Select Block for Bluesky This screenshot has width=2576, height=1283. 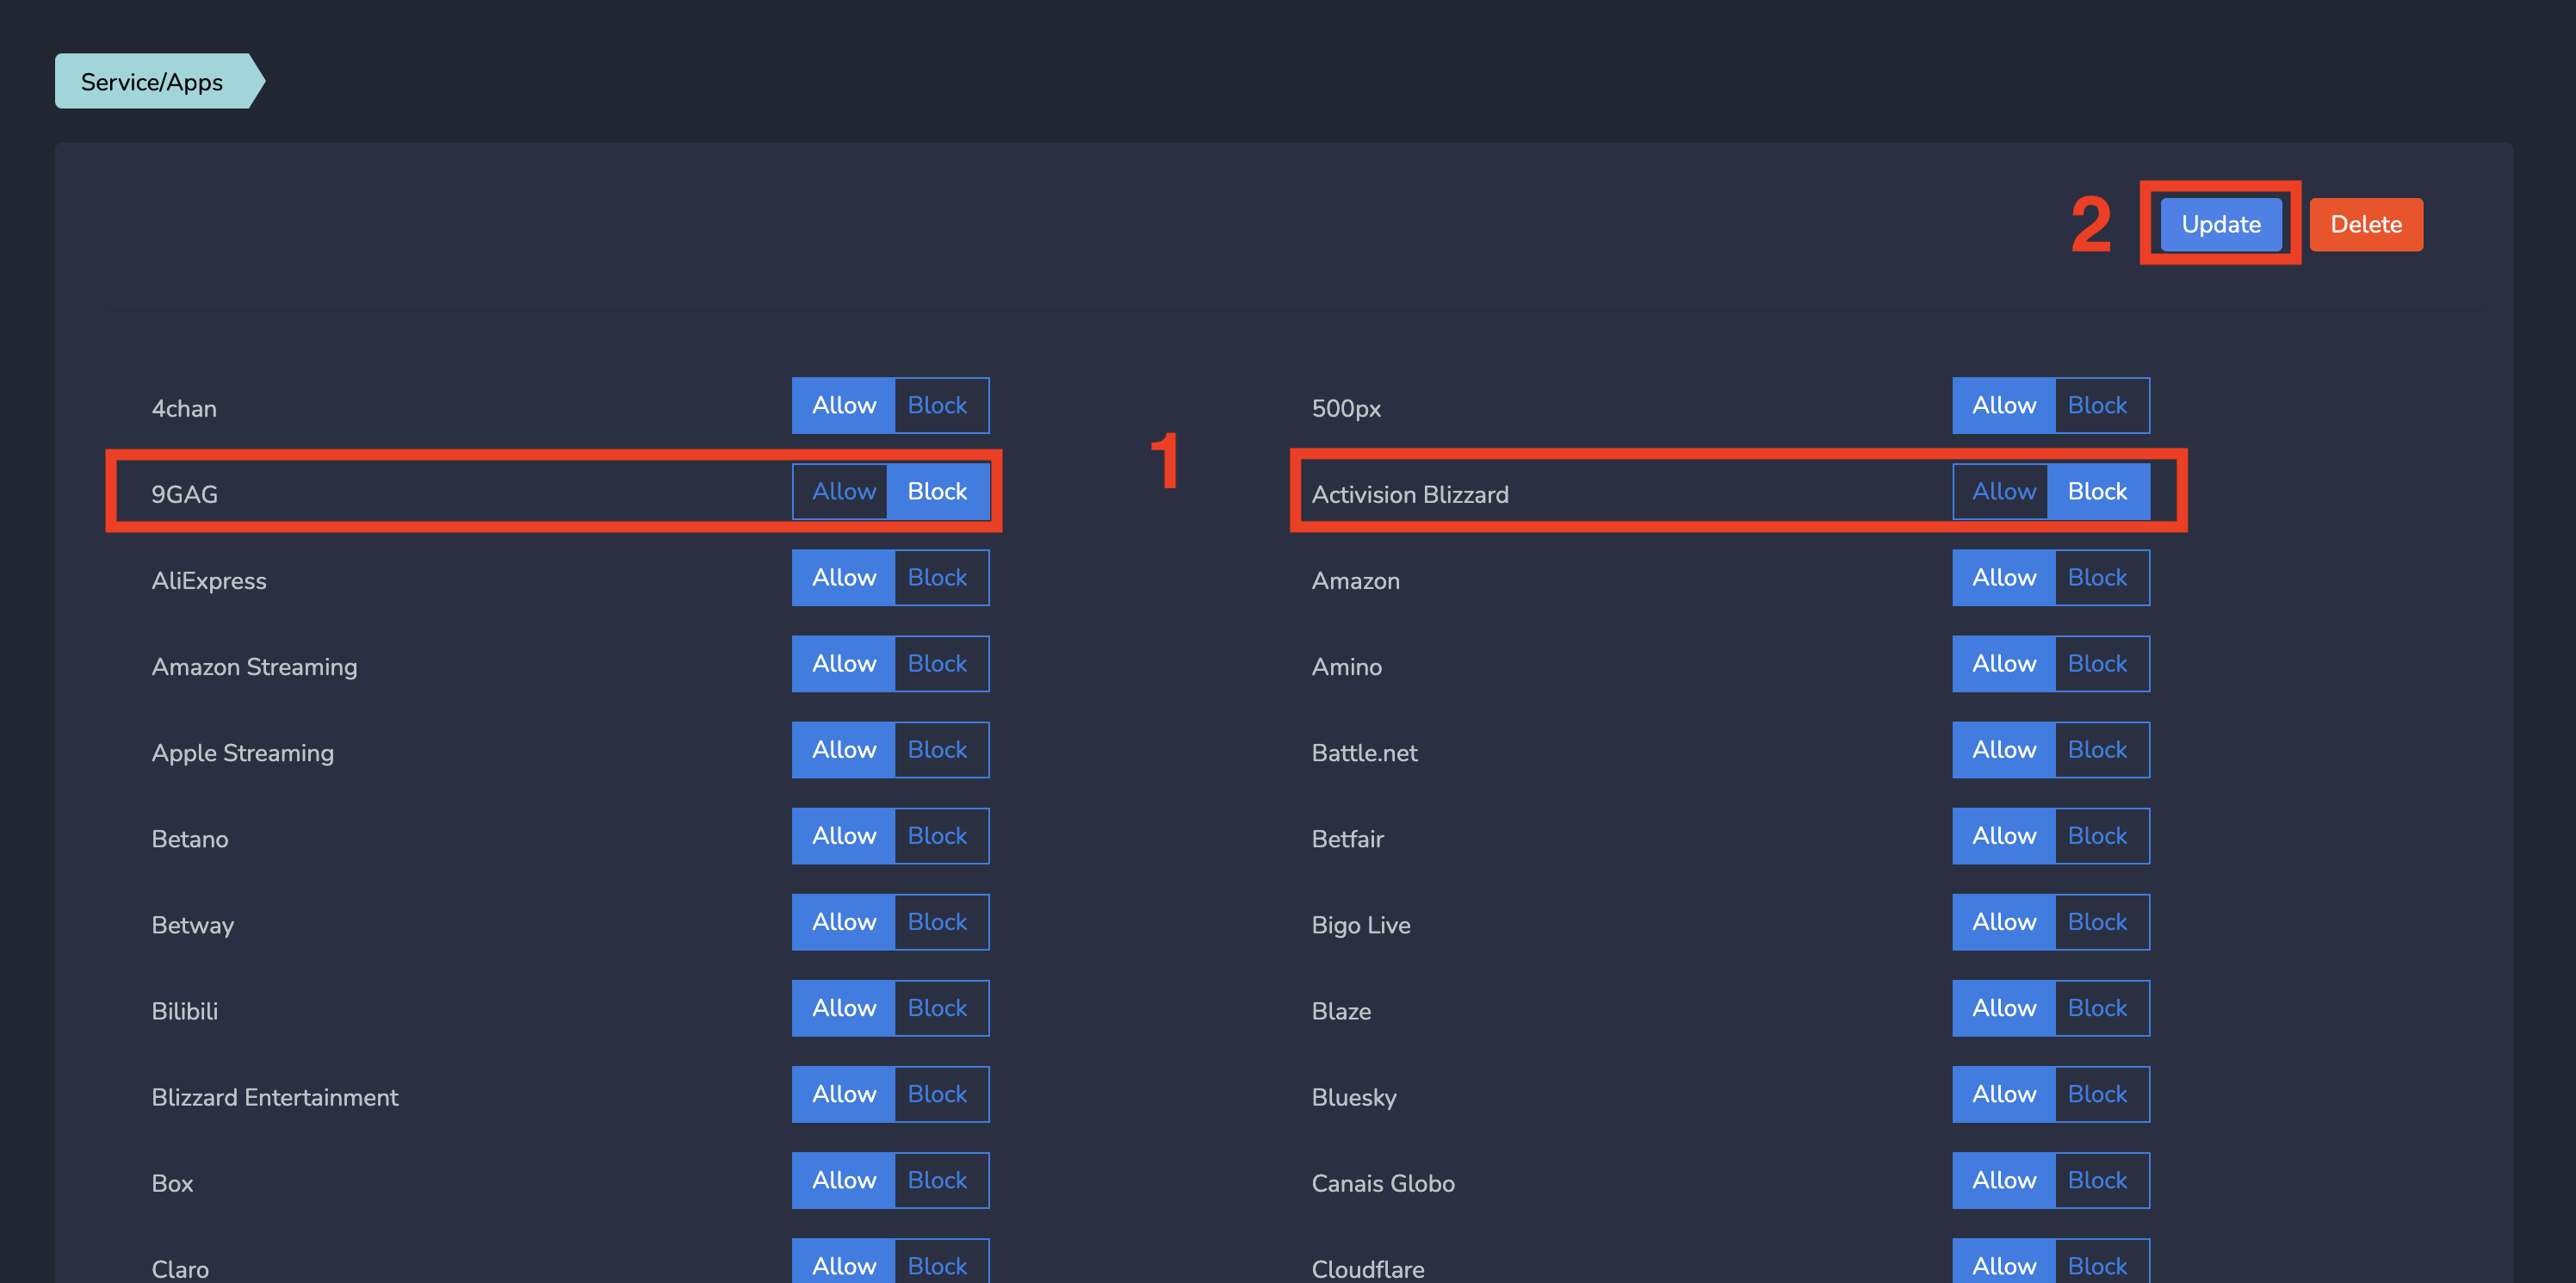pos(2097,1093)
